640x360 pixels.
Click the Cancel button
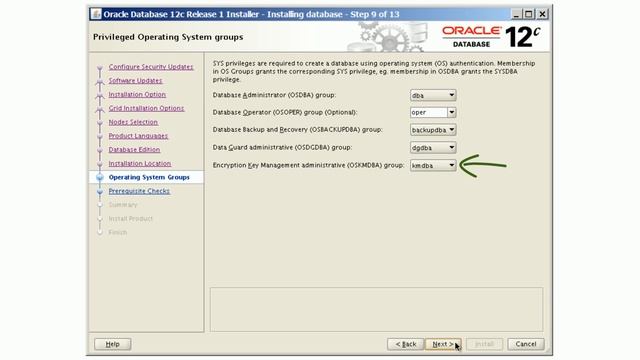tap(526, 344)
